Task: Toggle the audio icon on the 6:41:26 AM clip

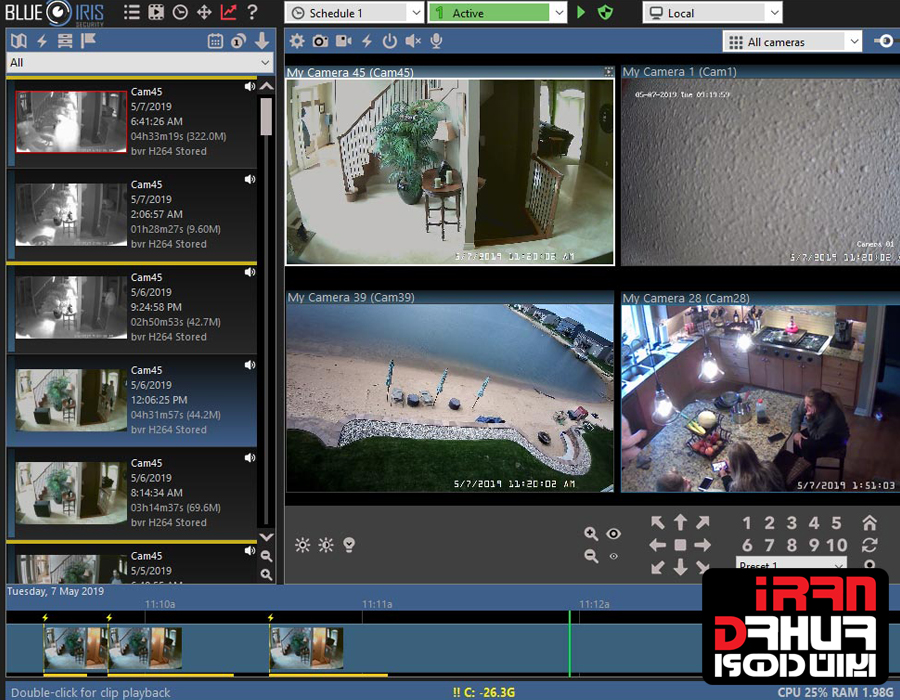Action: 250,87
